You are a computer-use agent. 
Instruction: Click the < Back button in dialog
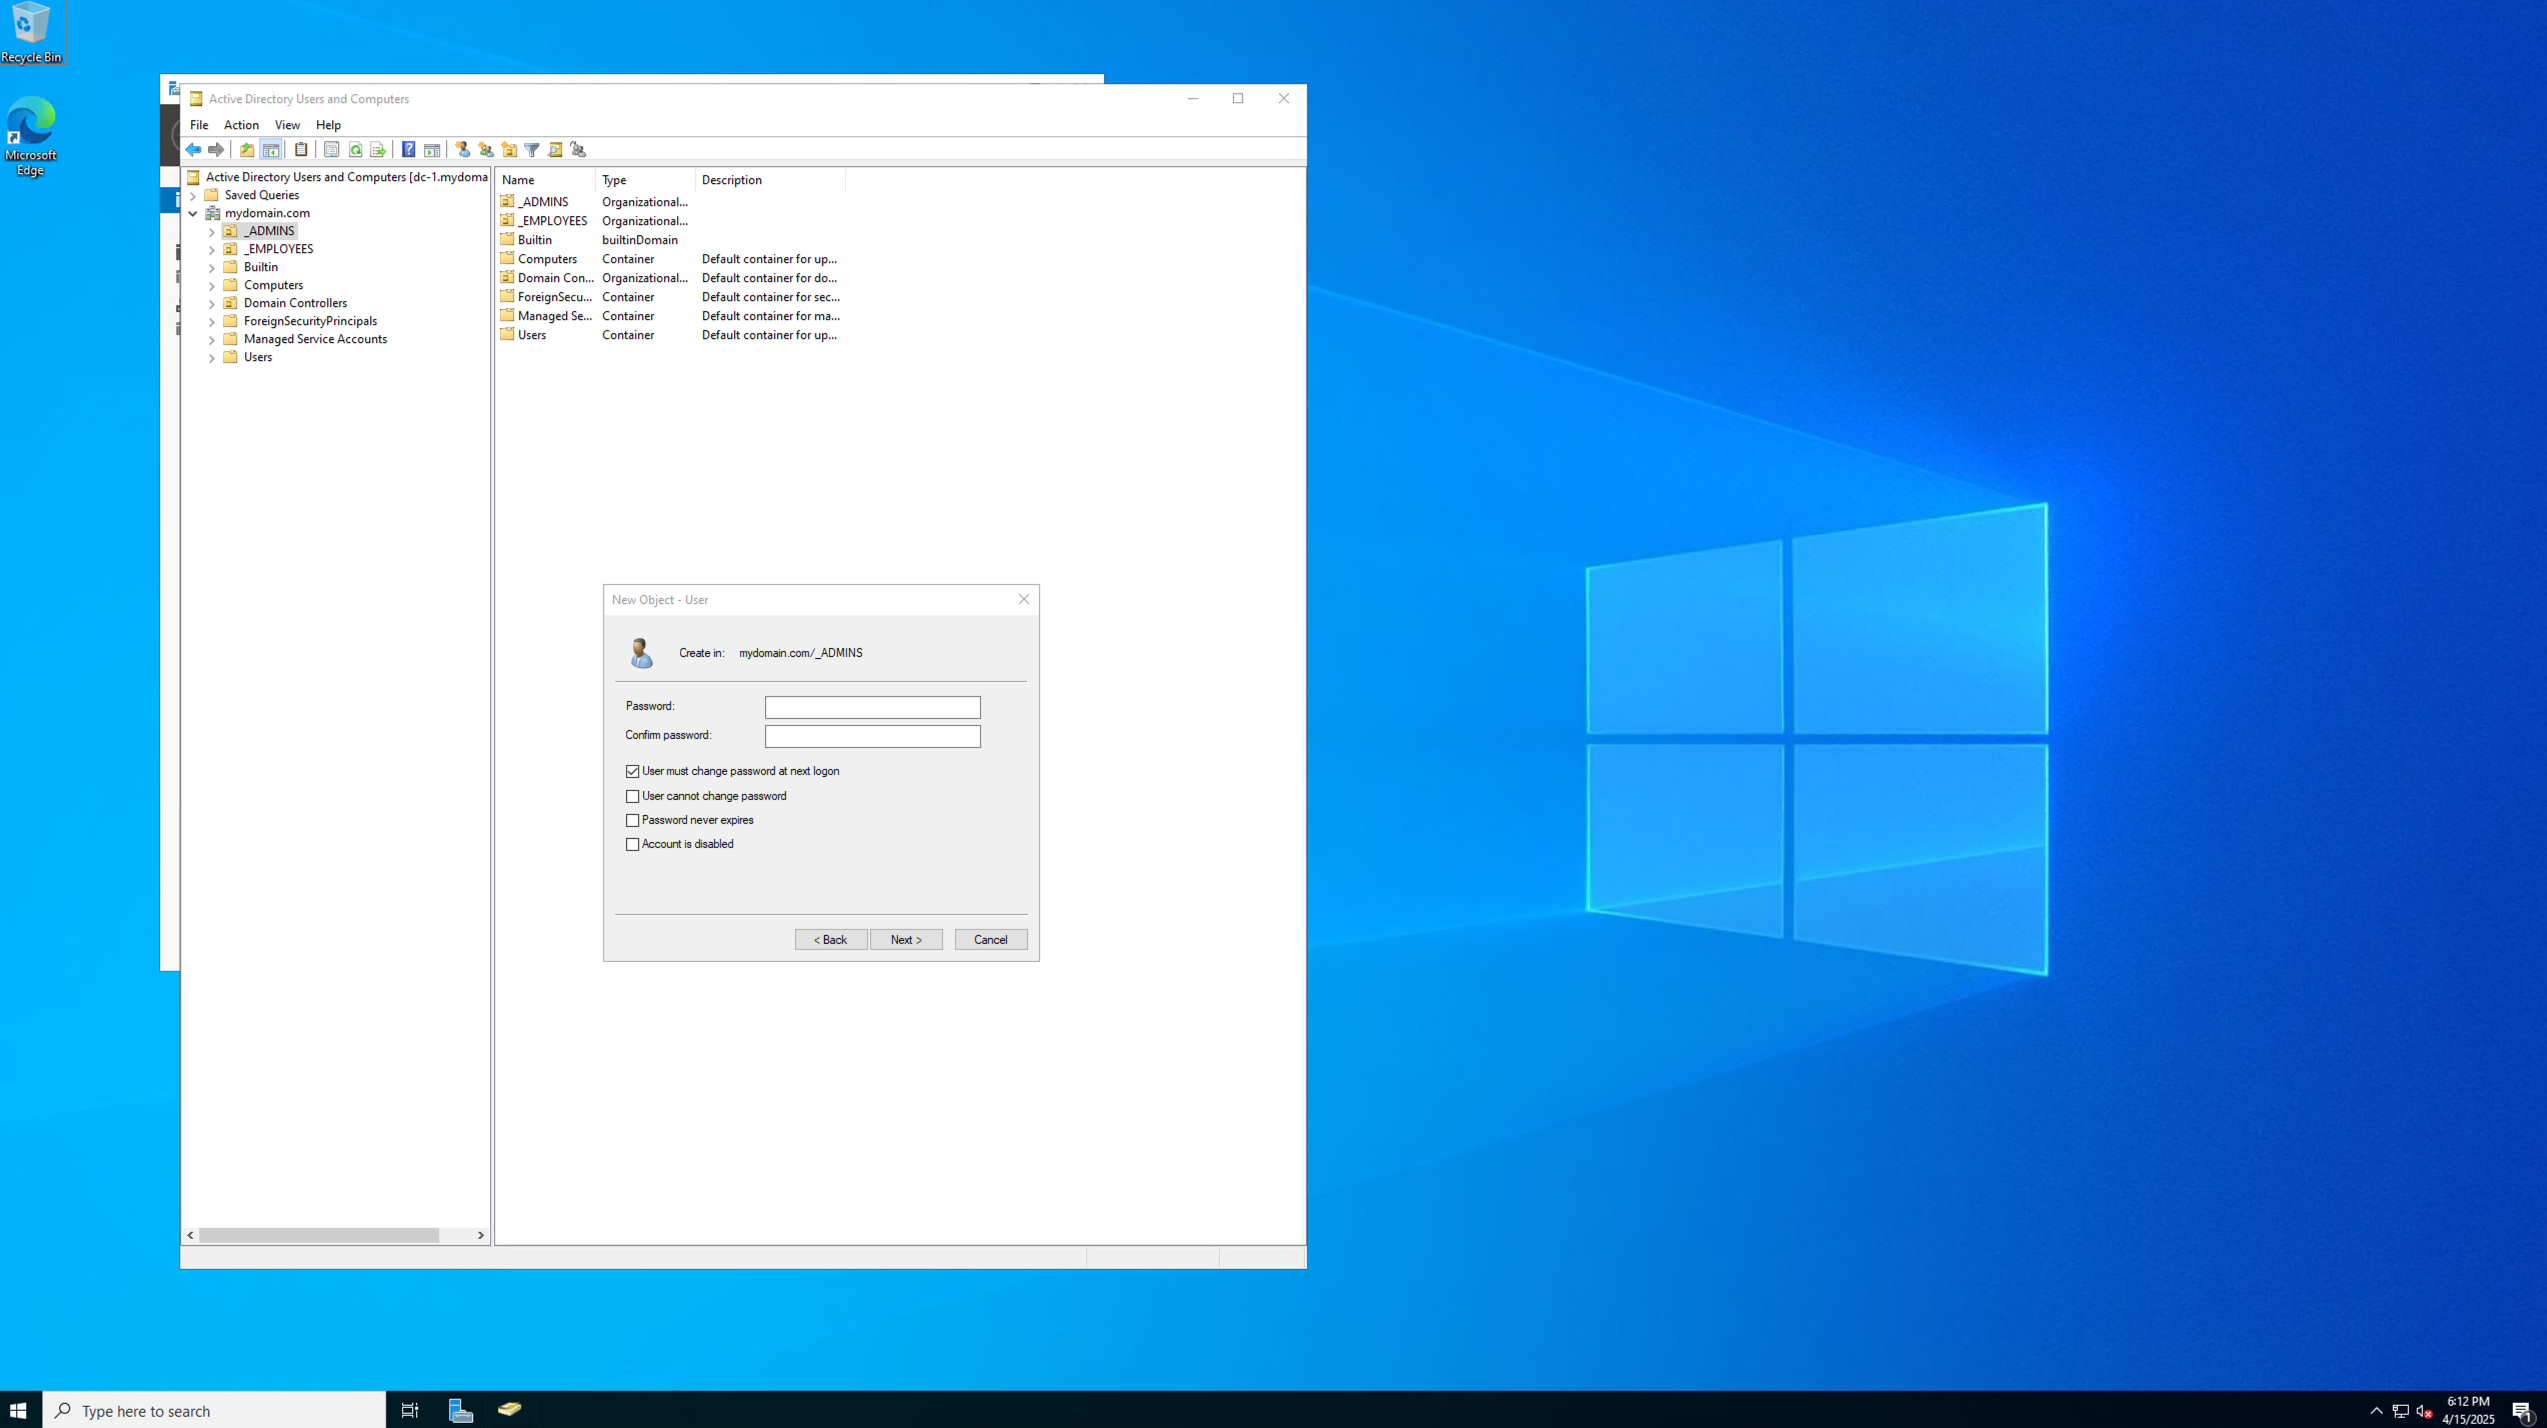point(831,940)
